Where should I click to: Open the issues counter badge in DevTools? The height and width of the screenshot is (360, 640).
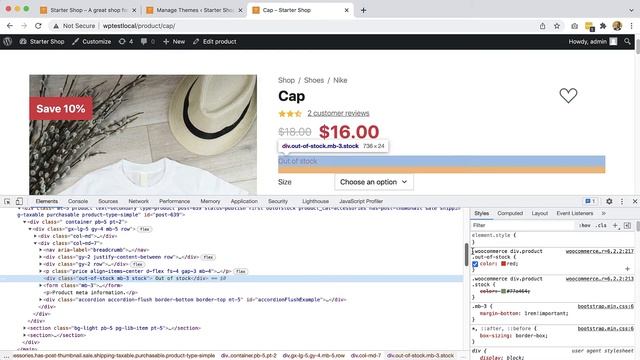[x=591, y=201]
